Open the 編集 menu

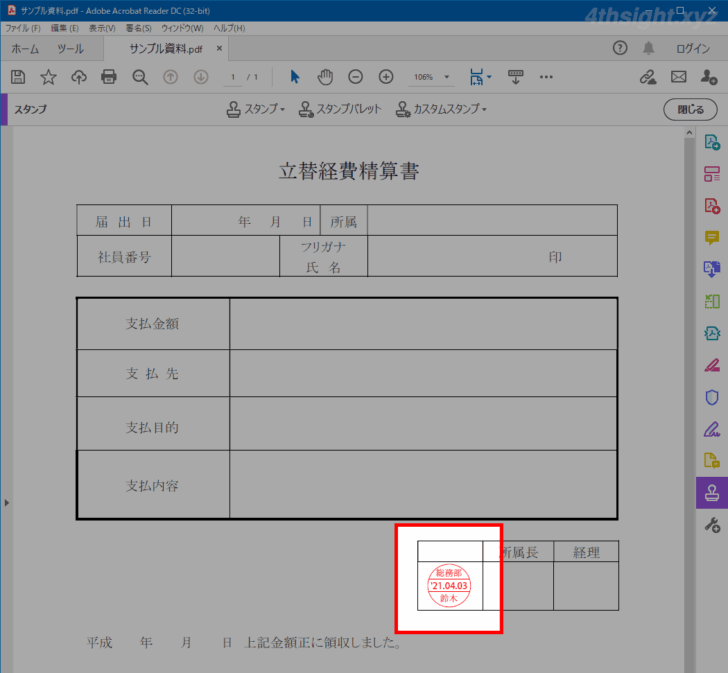point(65,28)
